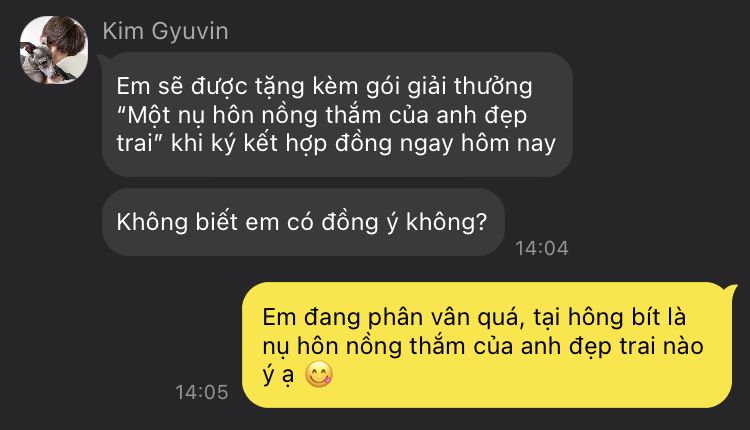Image resolution: width=750 pixels, height=430 pixels.
Task: Click the word 'Em' starting the first gray message
Action: tap(127, 87)
